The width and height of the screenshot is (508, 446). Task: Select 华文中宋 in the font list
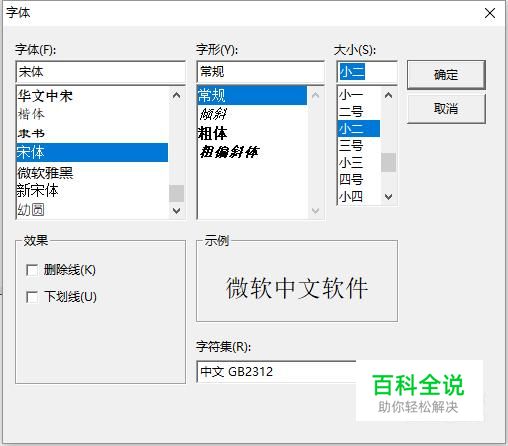pyautogui.click(x=92, y=96)
